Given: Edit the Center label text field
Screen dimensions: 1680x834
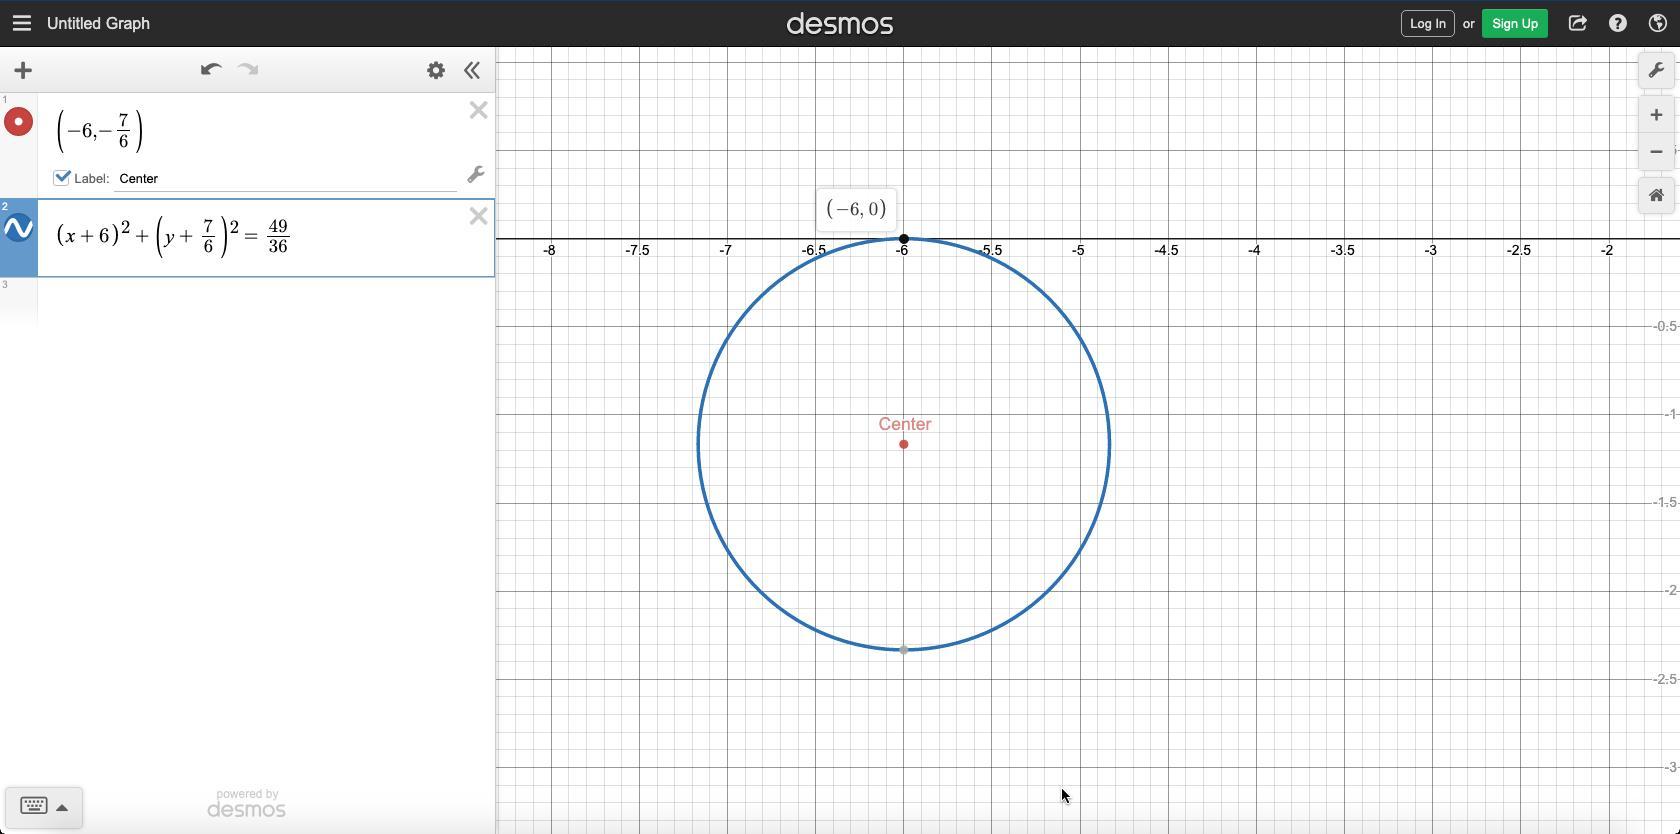Looking at the screenshot, I should pyautogui.click(x=285, y=179).
